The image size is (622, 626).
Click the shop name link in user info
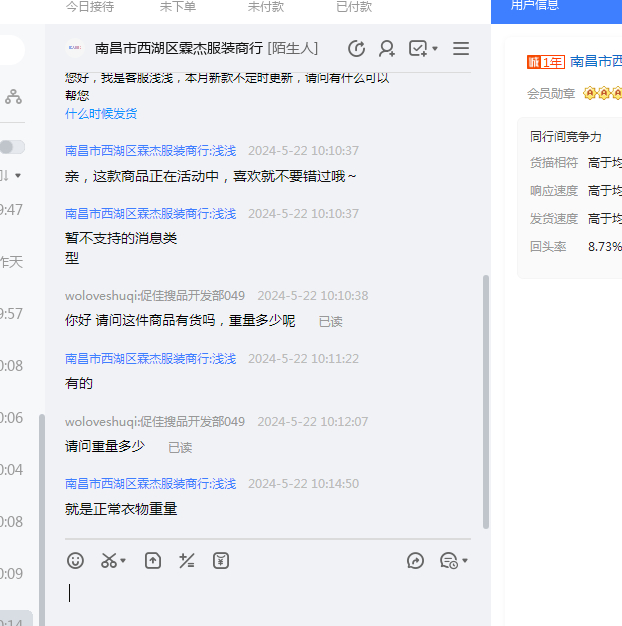[595, 62]
